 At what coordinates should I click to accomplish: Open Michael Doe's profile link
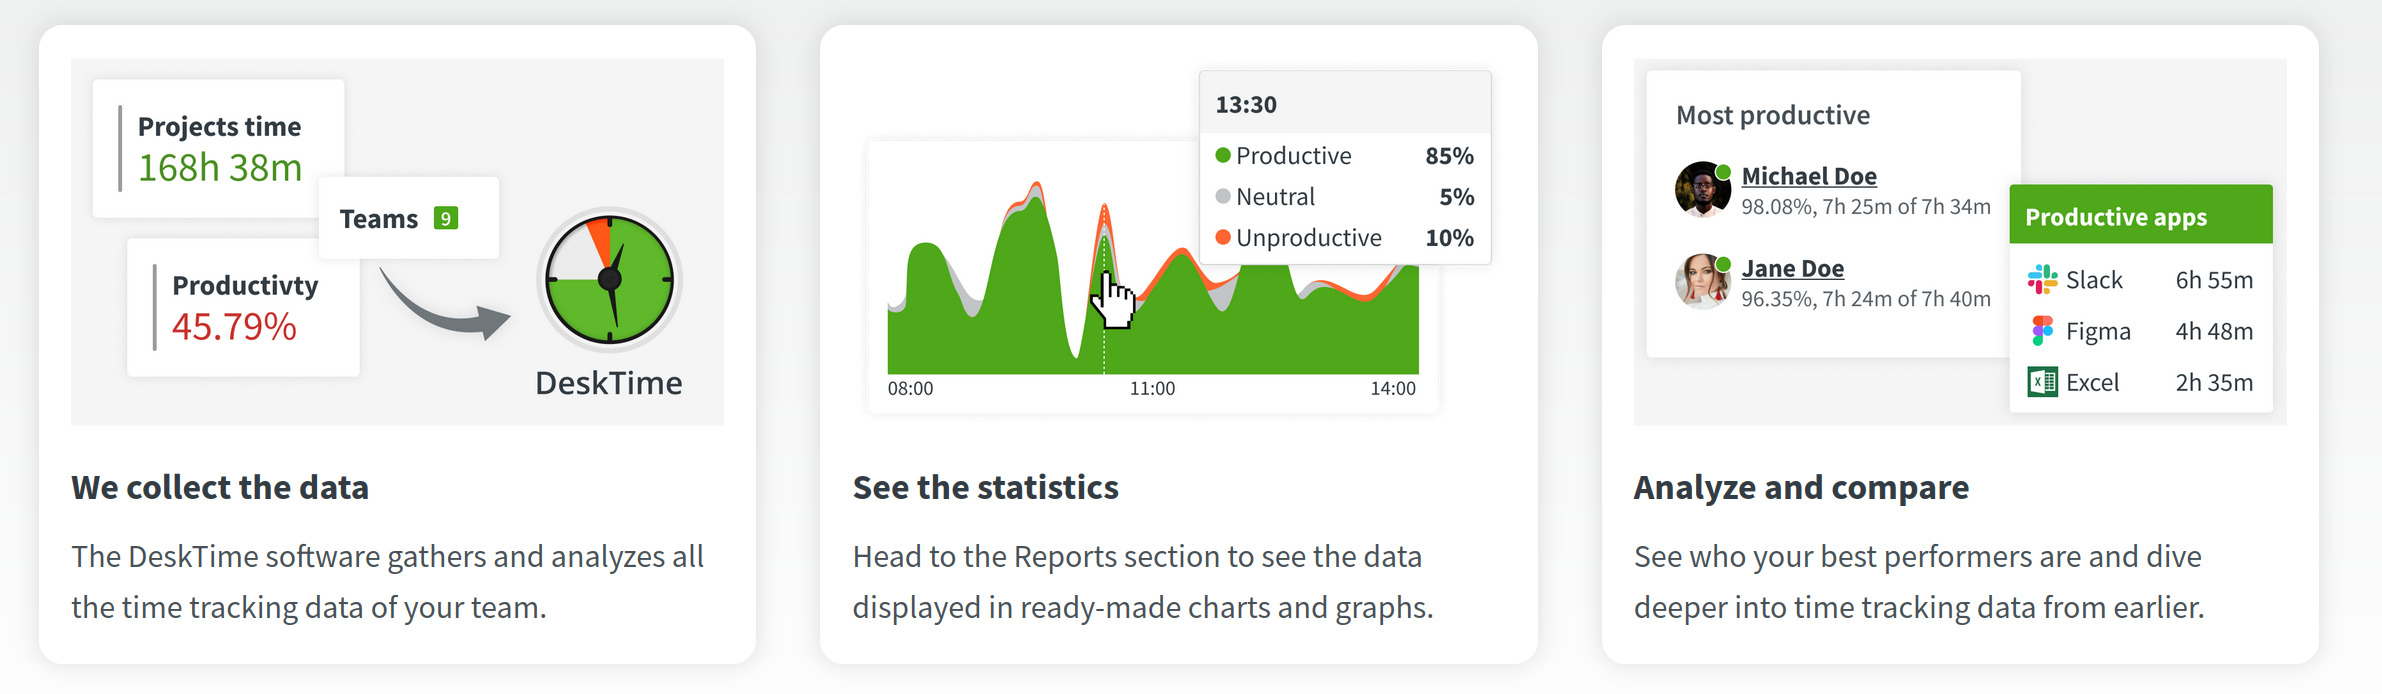[x=1808, y=176]
